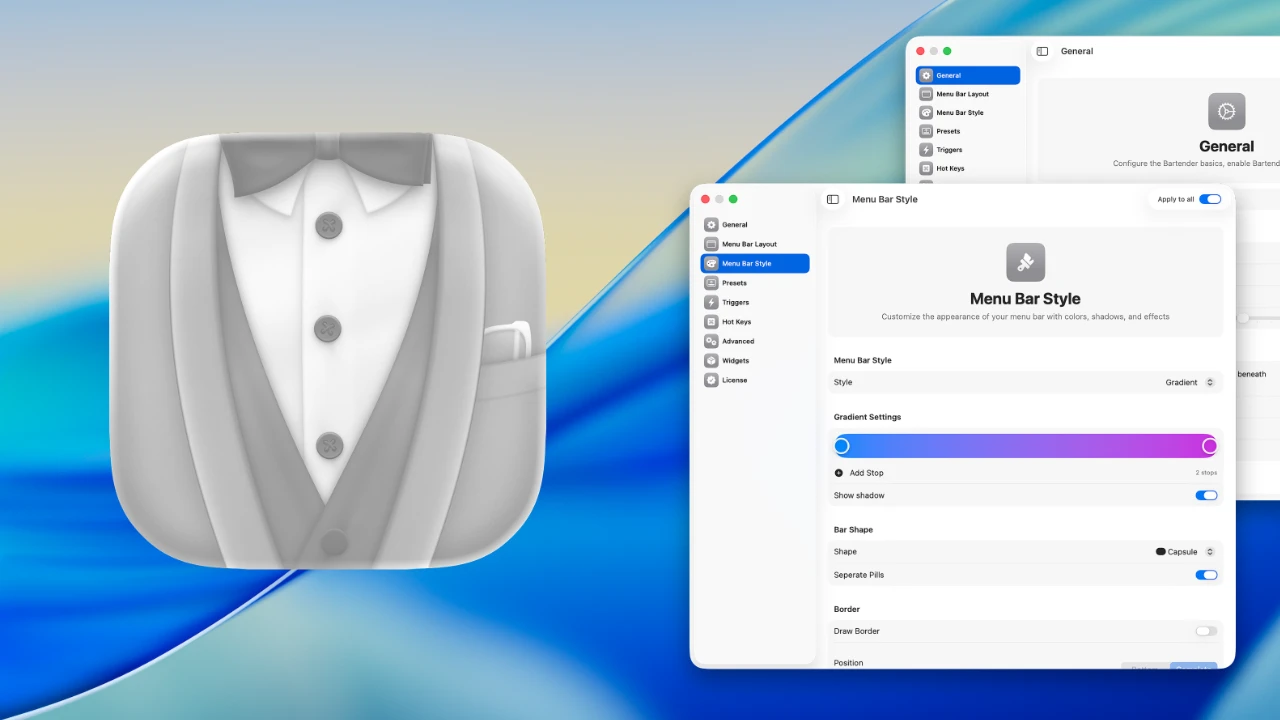Click the License checkmark icon in sidebar
Image resolution: width=1280 pixels, height=720 pixels.
click(711, 380)
